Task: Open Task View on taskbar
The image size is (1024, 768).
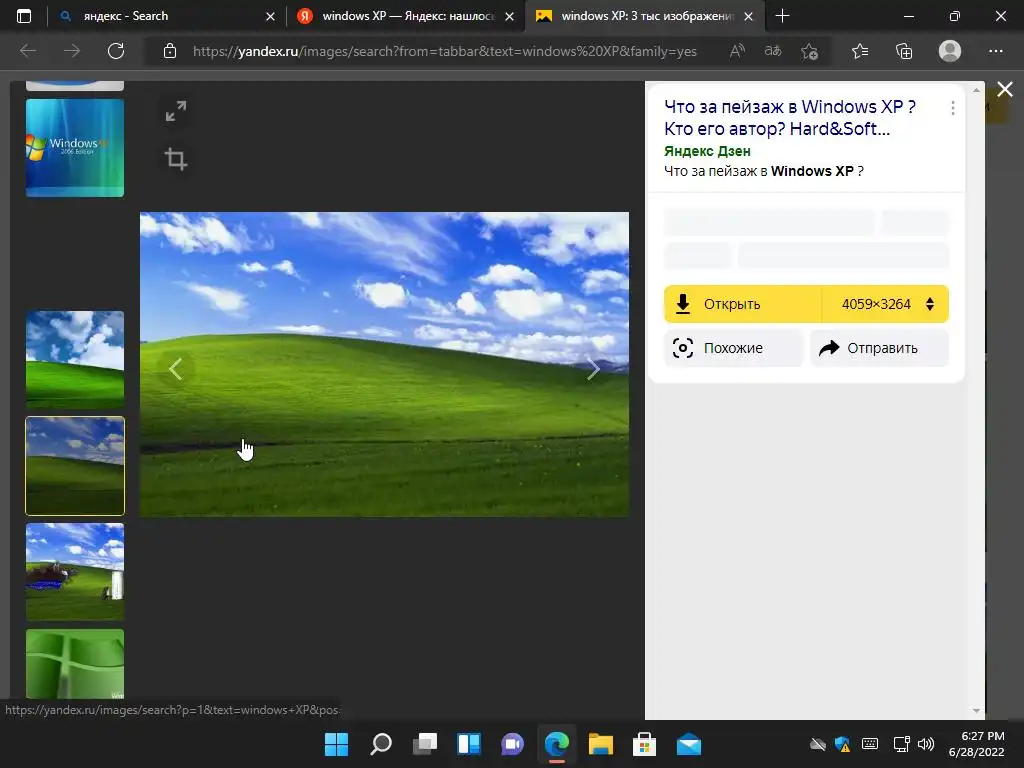Action: (425, 744)
